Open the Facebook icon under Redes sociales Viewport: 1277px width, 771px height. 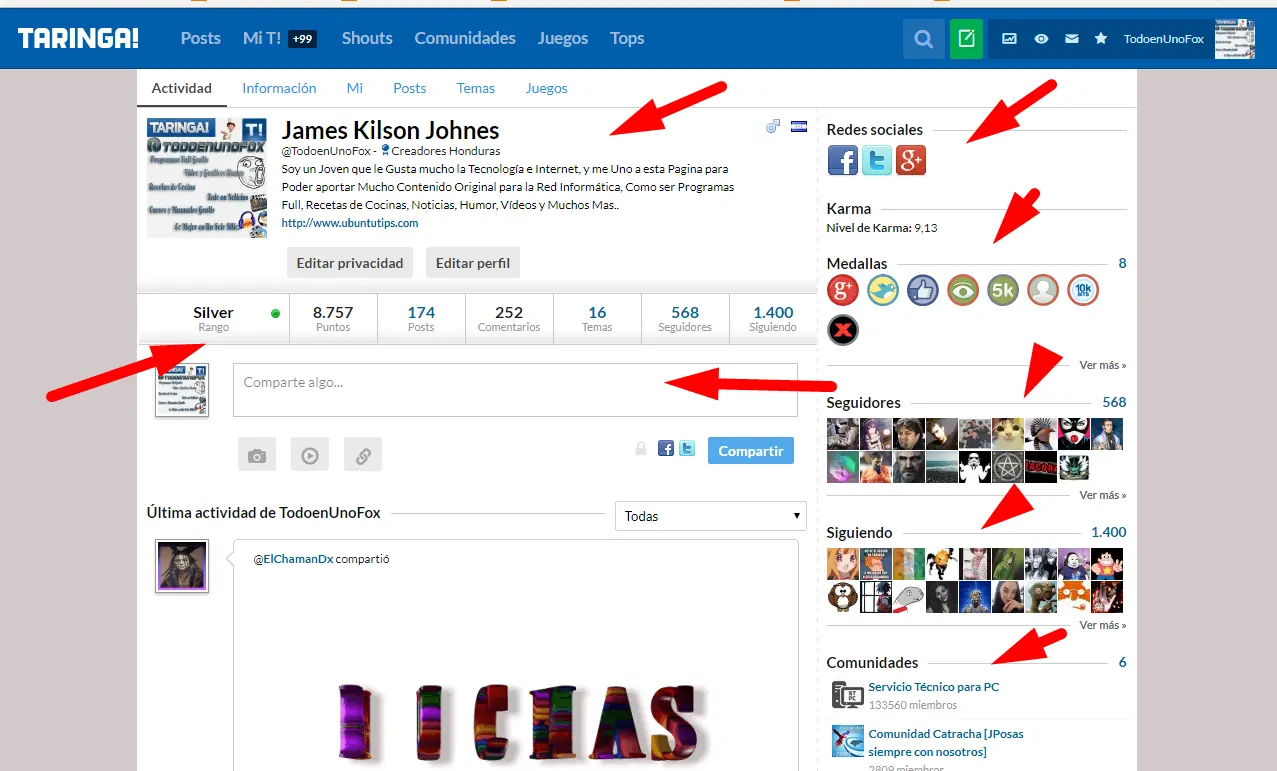[843, 160]
